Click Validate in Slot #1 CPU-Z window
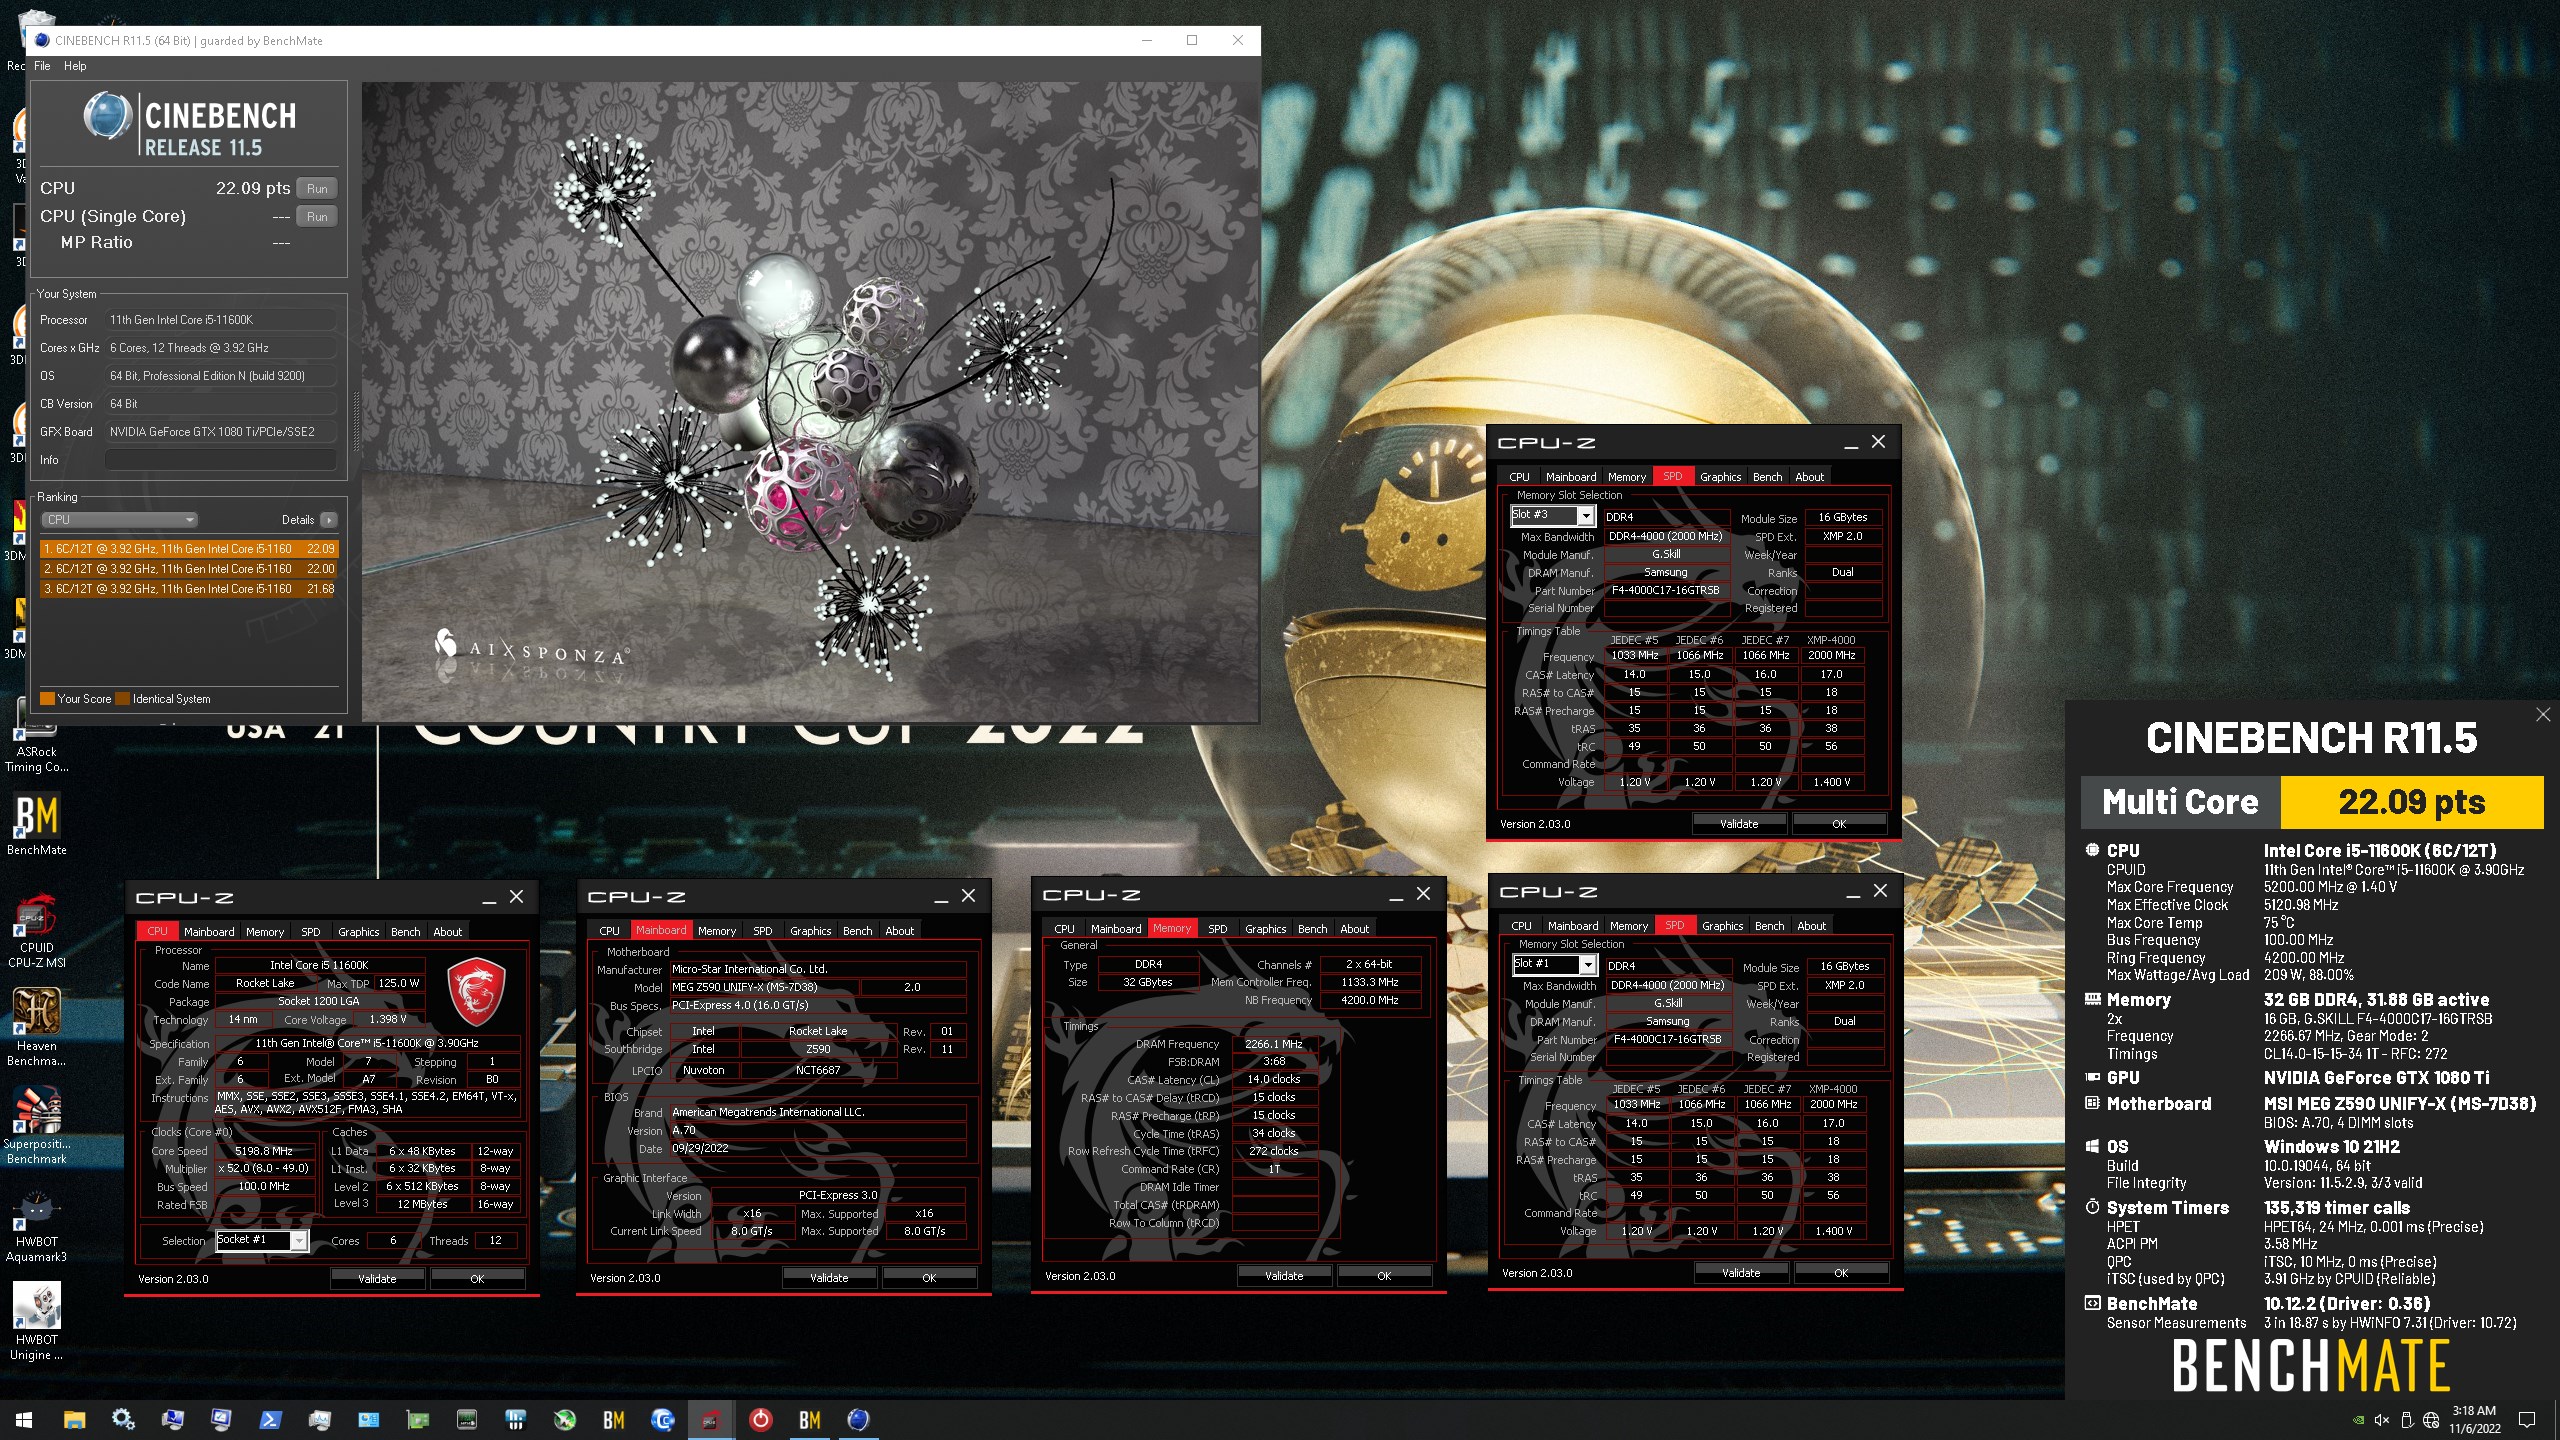Image resolution: width=2560 pixels, height=1440 pixels. pyautogui.click(x=1741, y=1273)
